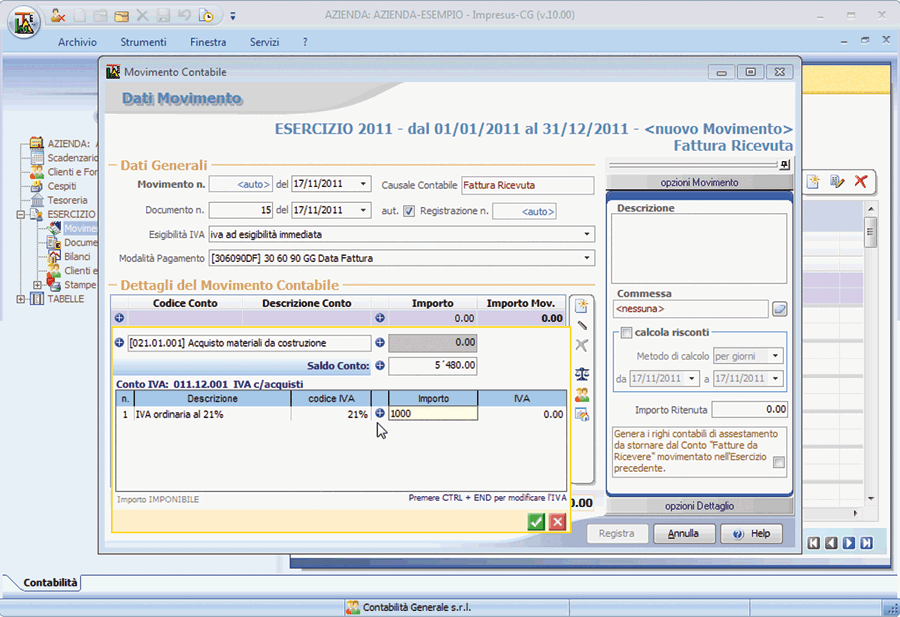Viewport: 900px width, 617px height.
Task: Go to first record navigation arrow
Action: 814,543
